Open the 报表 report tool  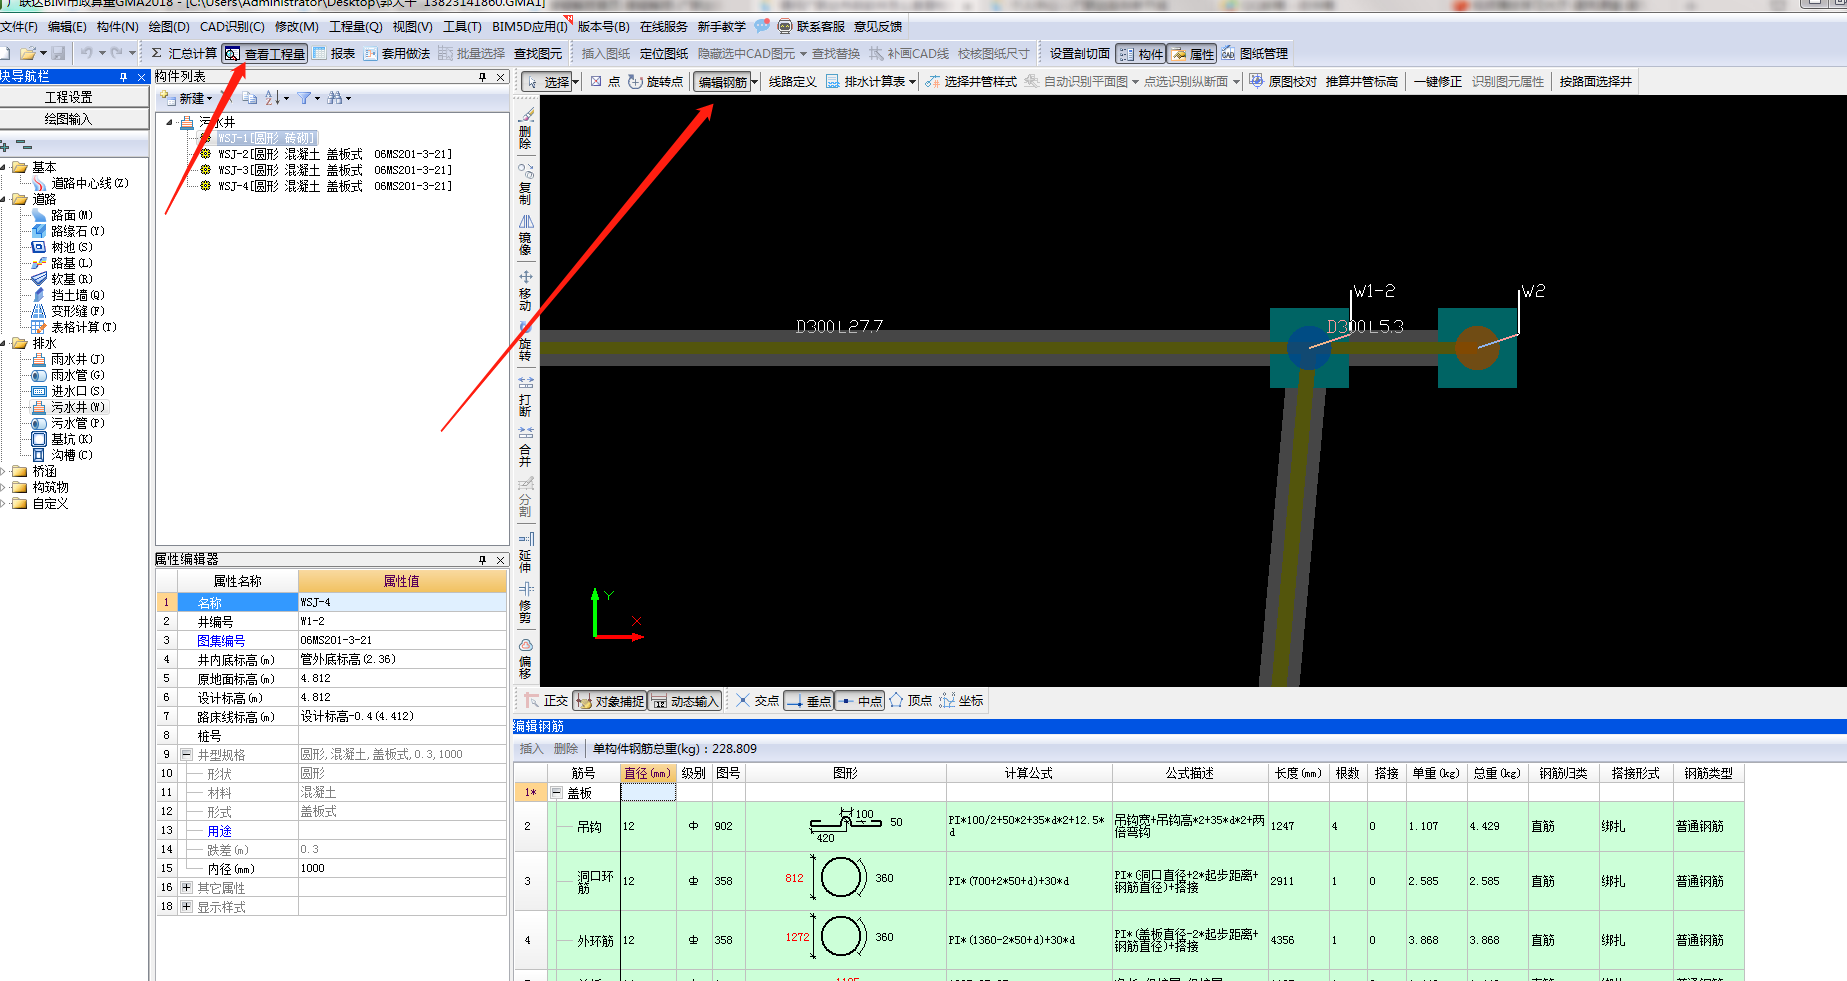334,54
